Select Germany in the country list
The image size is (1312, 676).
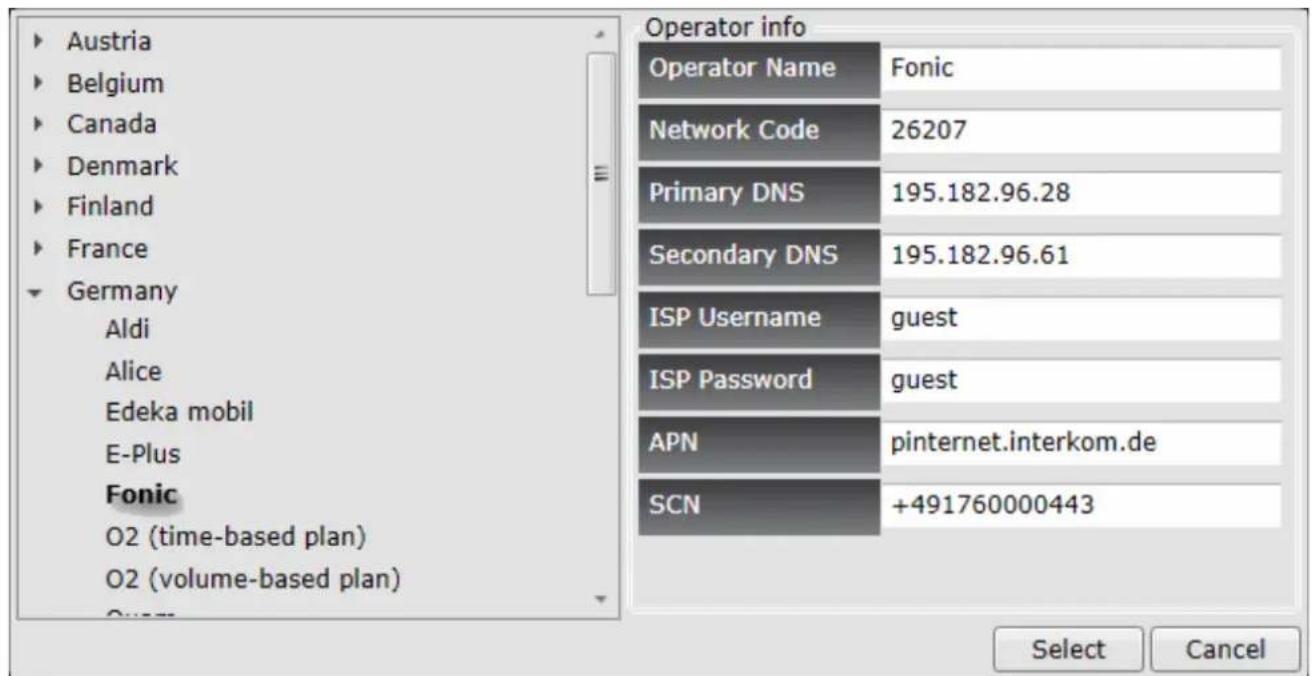pyautogui.click(x=121, y=291)
